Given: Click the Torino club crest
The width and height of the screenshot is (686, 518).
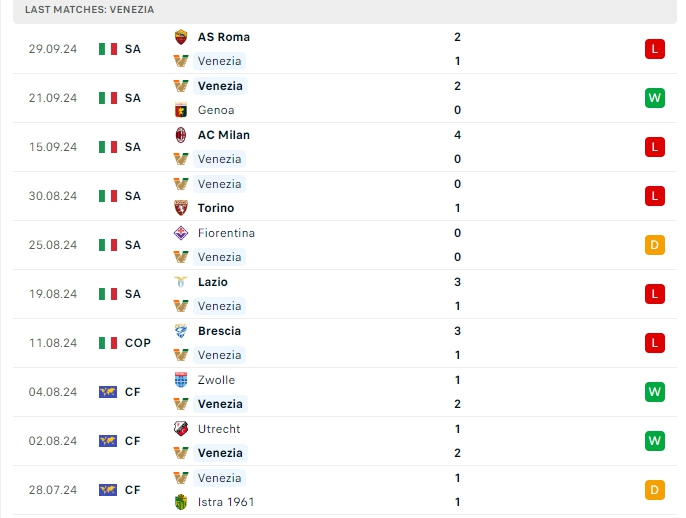Looking at the screenshot, I should 181,208.
